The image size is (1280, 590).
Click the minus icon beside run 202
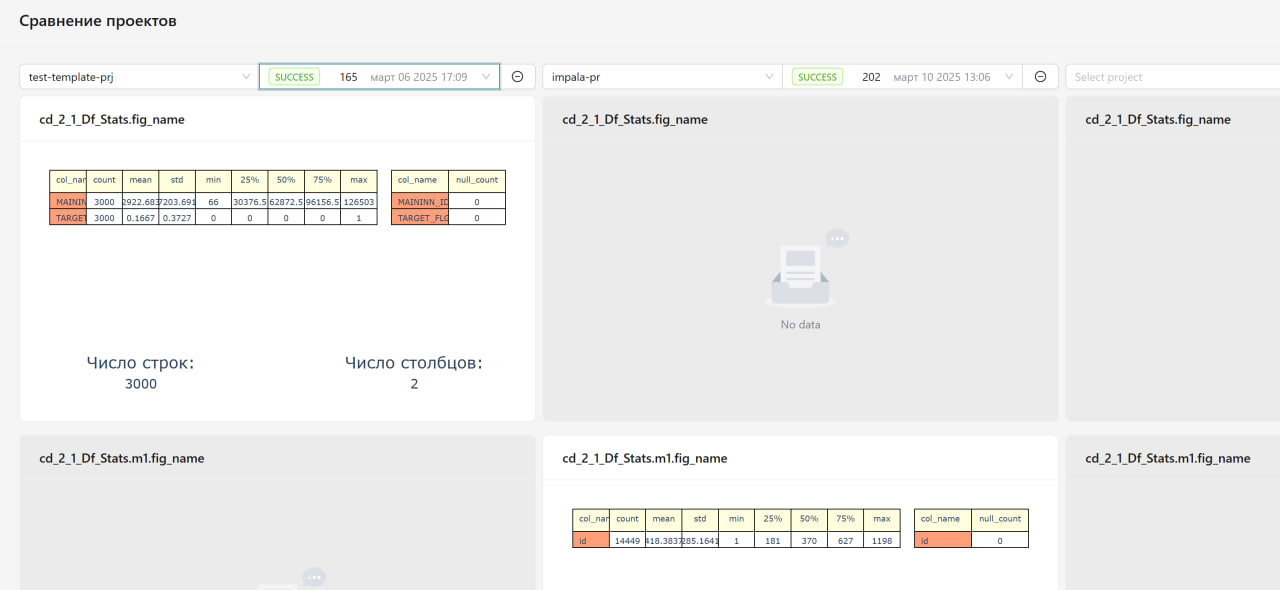click(x=1041, y=77)
